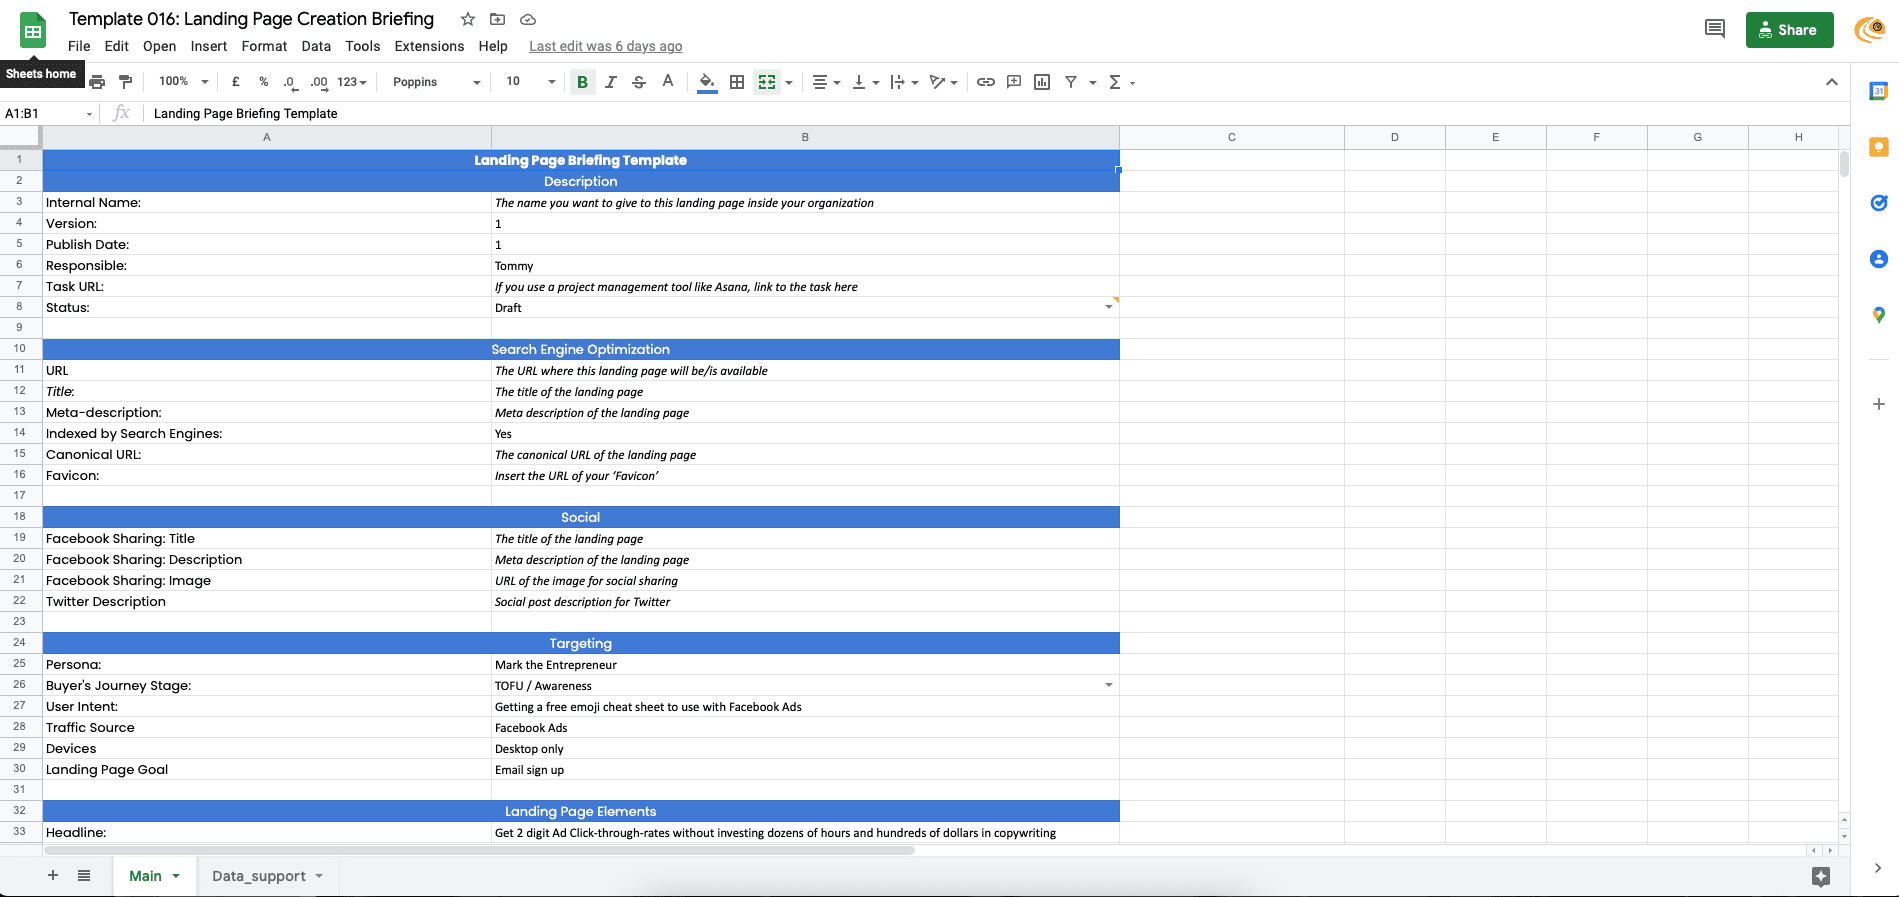Open Google Calendar side panel
Viewport: 1899px width, 897px height.
(1878, 91)
